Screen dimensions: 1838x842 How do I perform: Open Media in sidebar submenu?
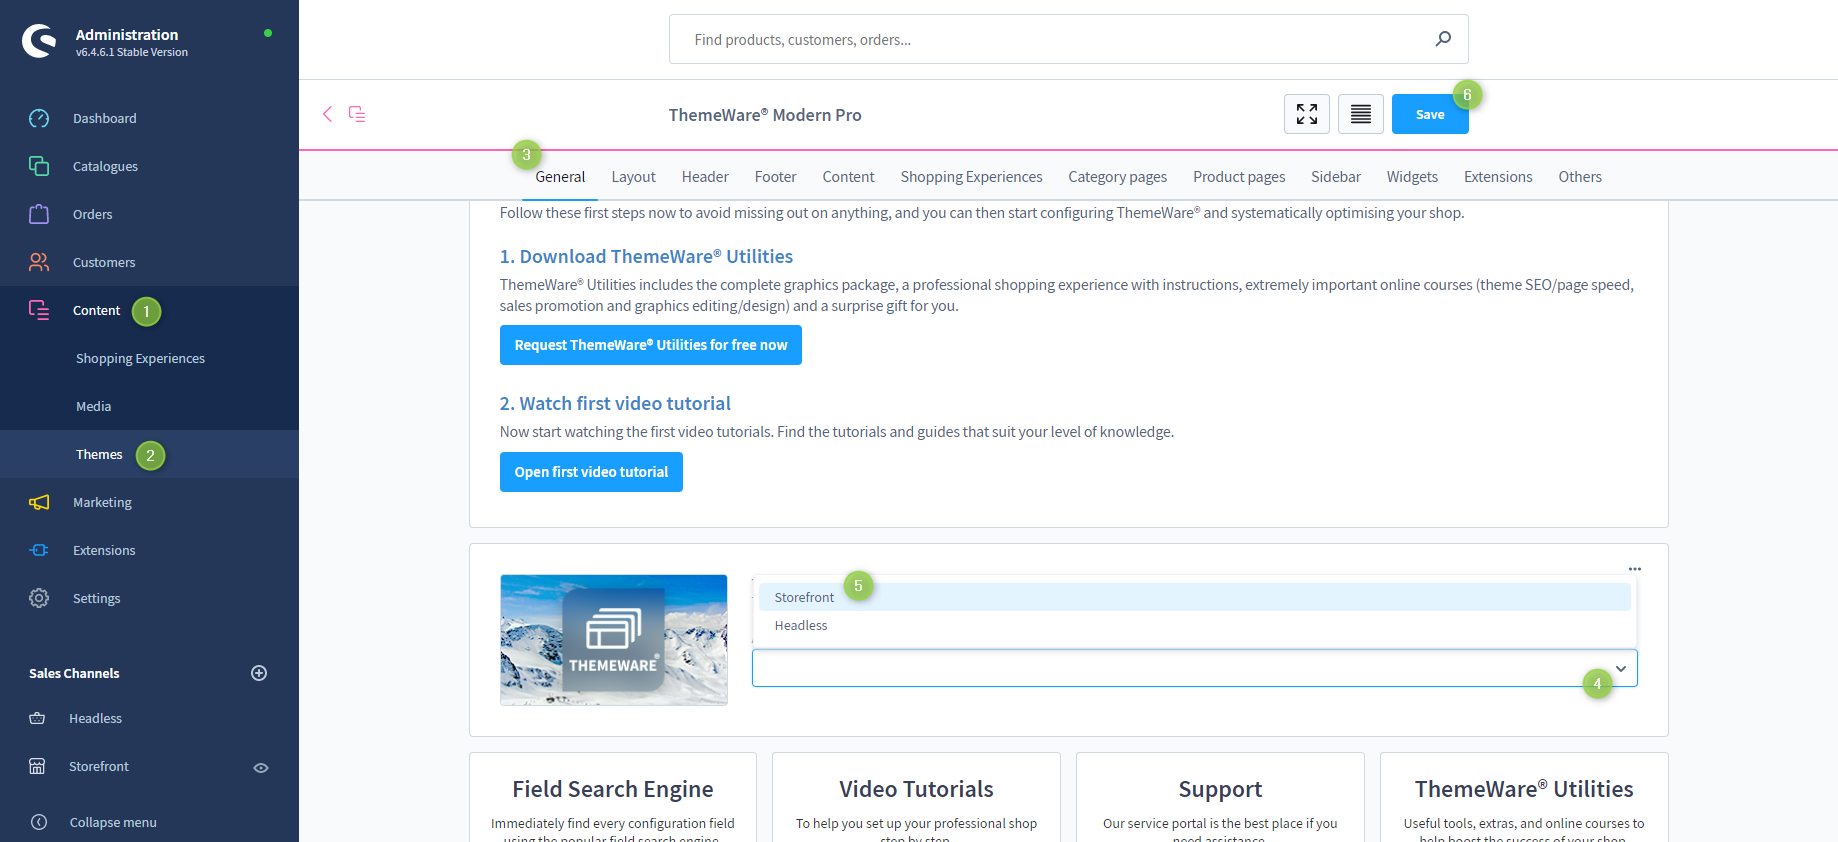(x=94, y=406)
